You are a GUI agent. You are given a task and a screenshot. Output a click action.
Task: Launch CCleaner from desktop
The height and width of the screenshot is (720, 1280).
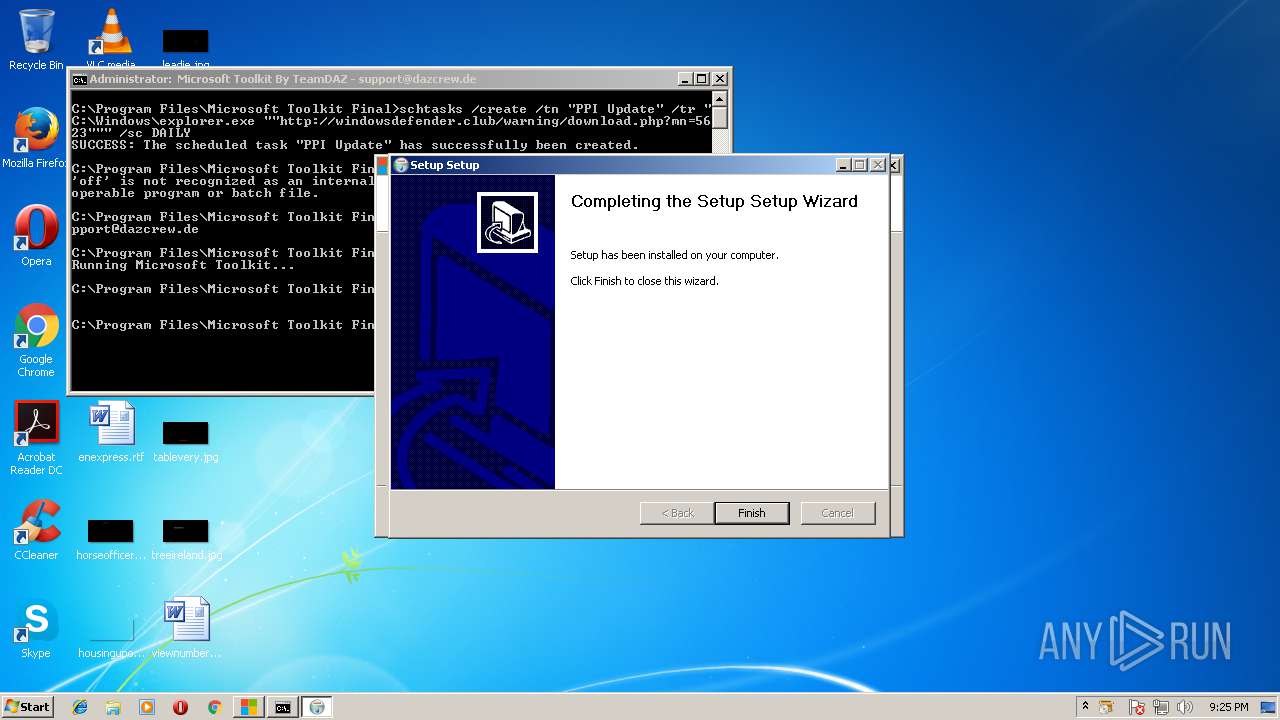click(x=36, y=530)
